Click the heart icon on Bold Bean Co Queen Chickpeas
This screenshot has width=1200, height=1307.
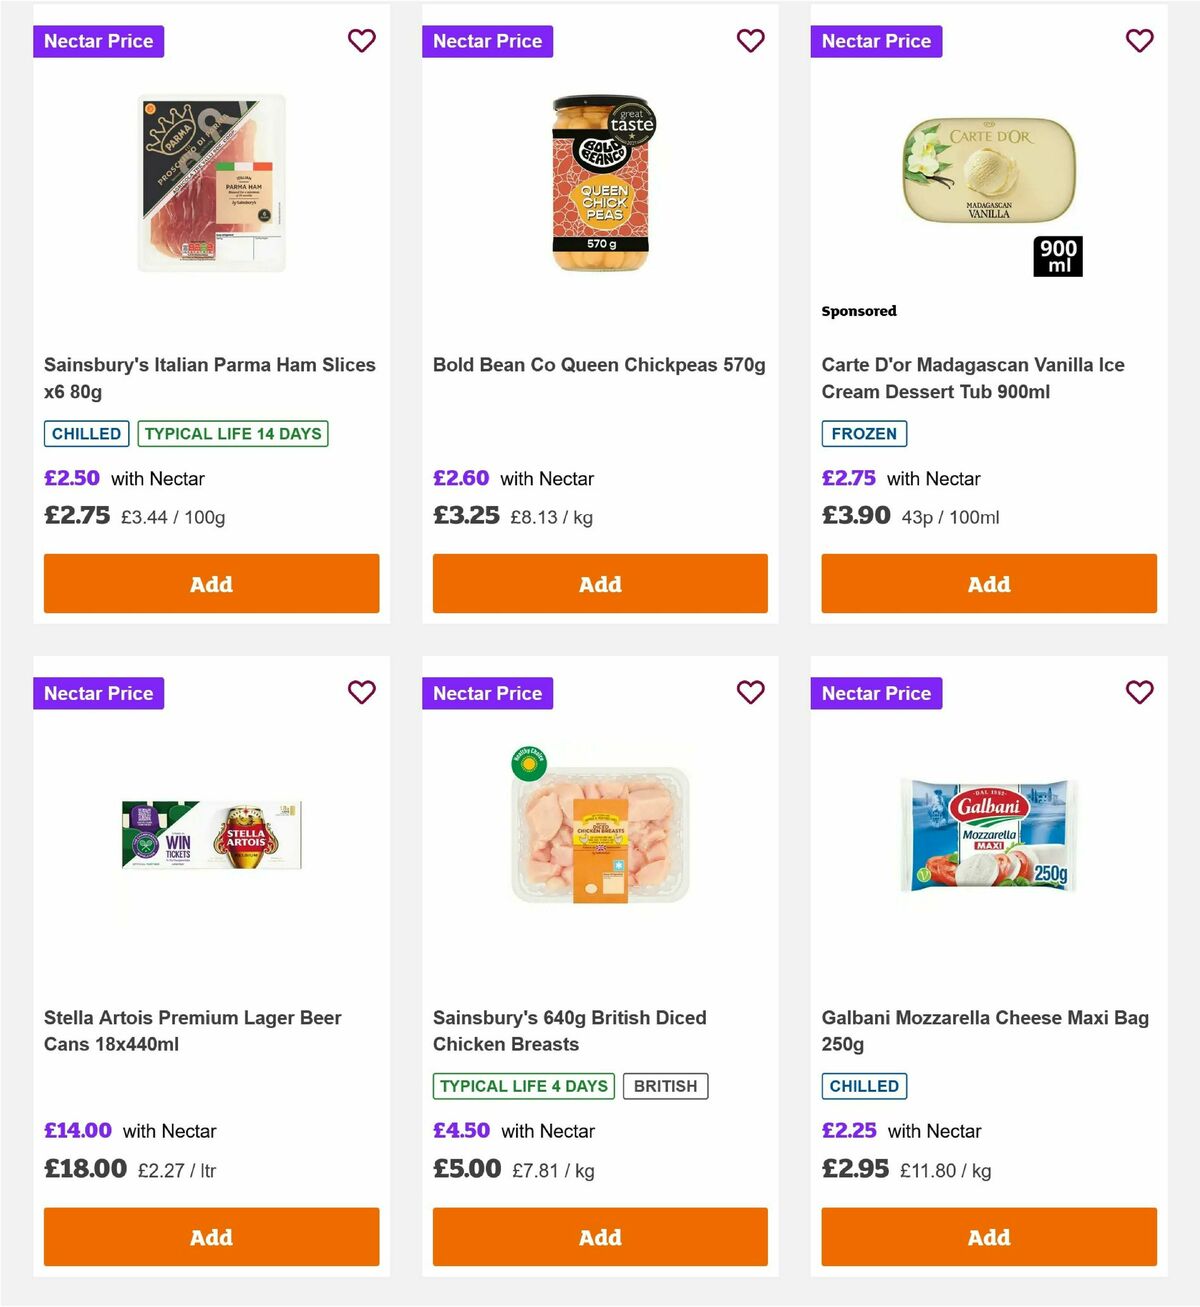[750, 41]
